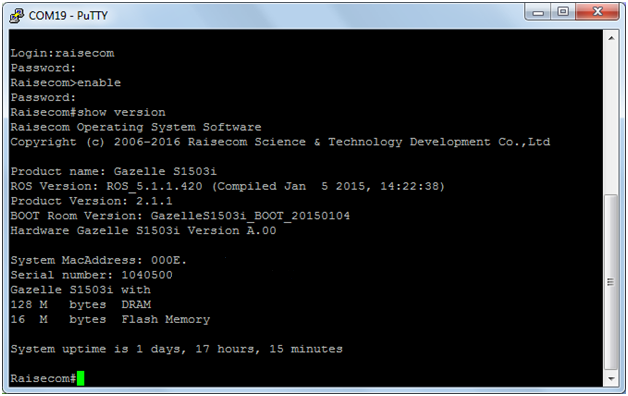Click the green cursor block at the prompt
Viewport: 628px width, 396px height.
pyautogui.click(x=81, y=378)
